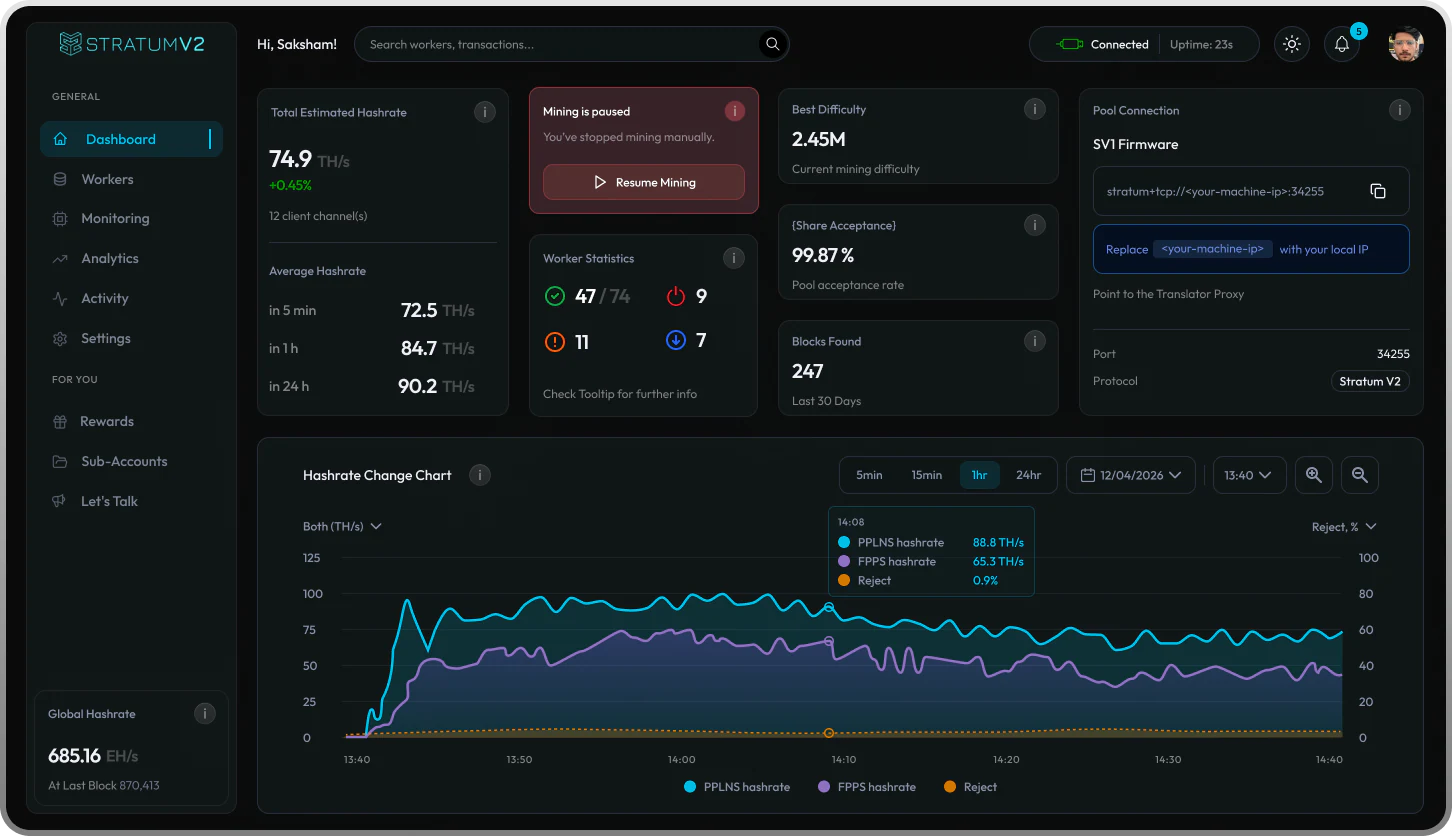The height and width of the screenshot is (836, 1452).
Task: Click the search magnifier icon
Action: click(x=772, y=44)
